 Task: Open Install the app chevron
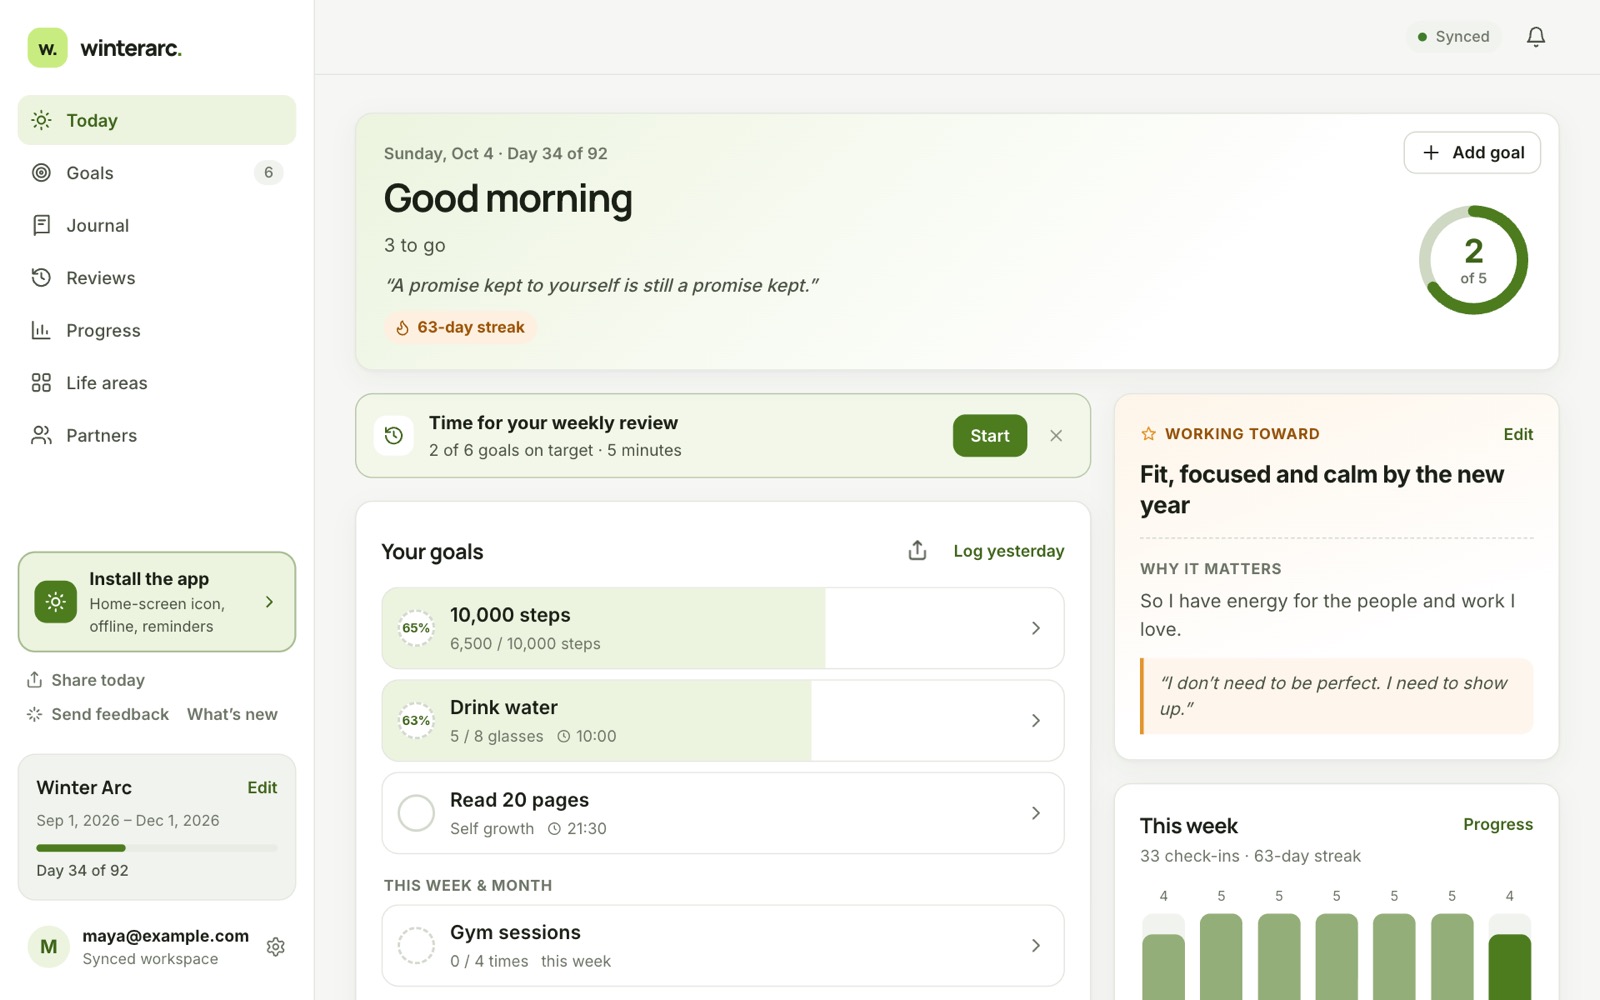(x=269, y=602)
